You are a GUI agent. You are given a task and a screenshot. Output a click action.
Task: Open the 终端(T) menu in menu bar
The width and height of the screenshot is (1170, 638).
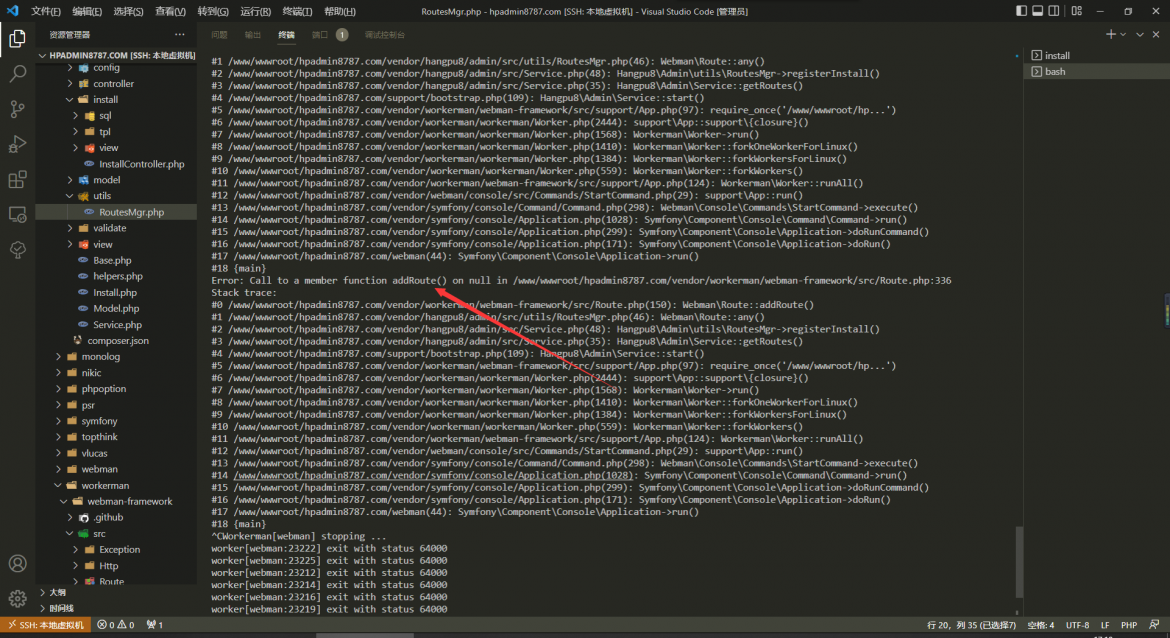[297, 11]
